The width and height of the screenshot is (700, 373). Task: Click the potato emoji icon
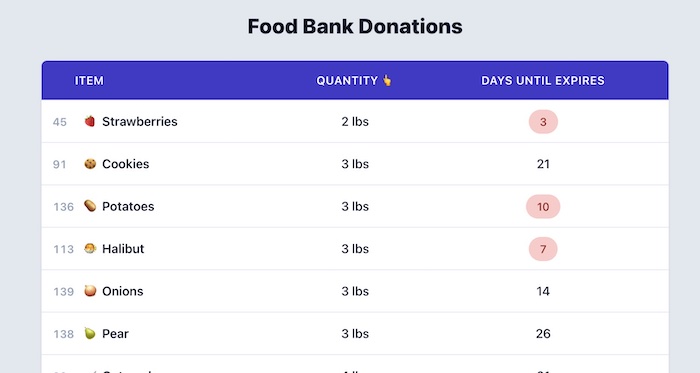click(90, 206)
